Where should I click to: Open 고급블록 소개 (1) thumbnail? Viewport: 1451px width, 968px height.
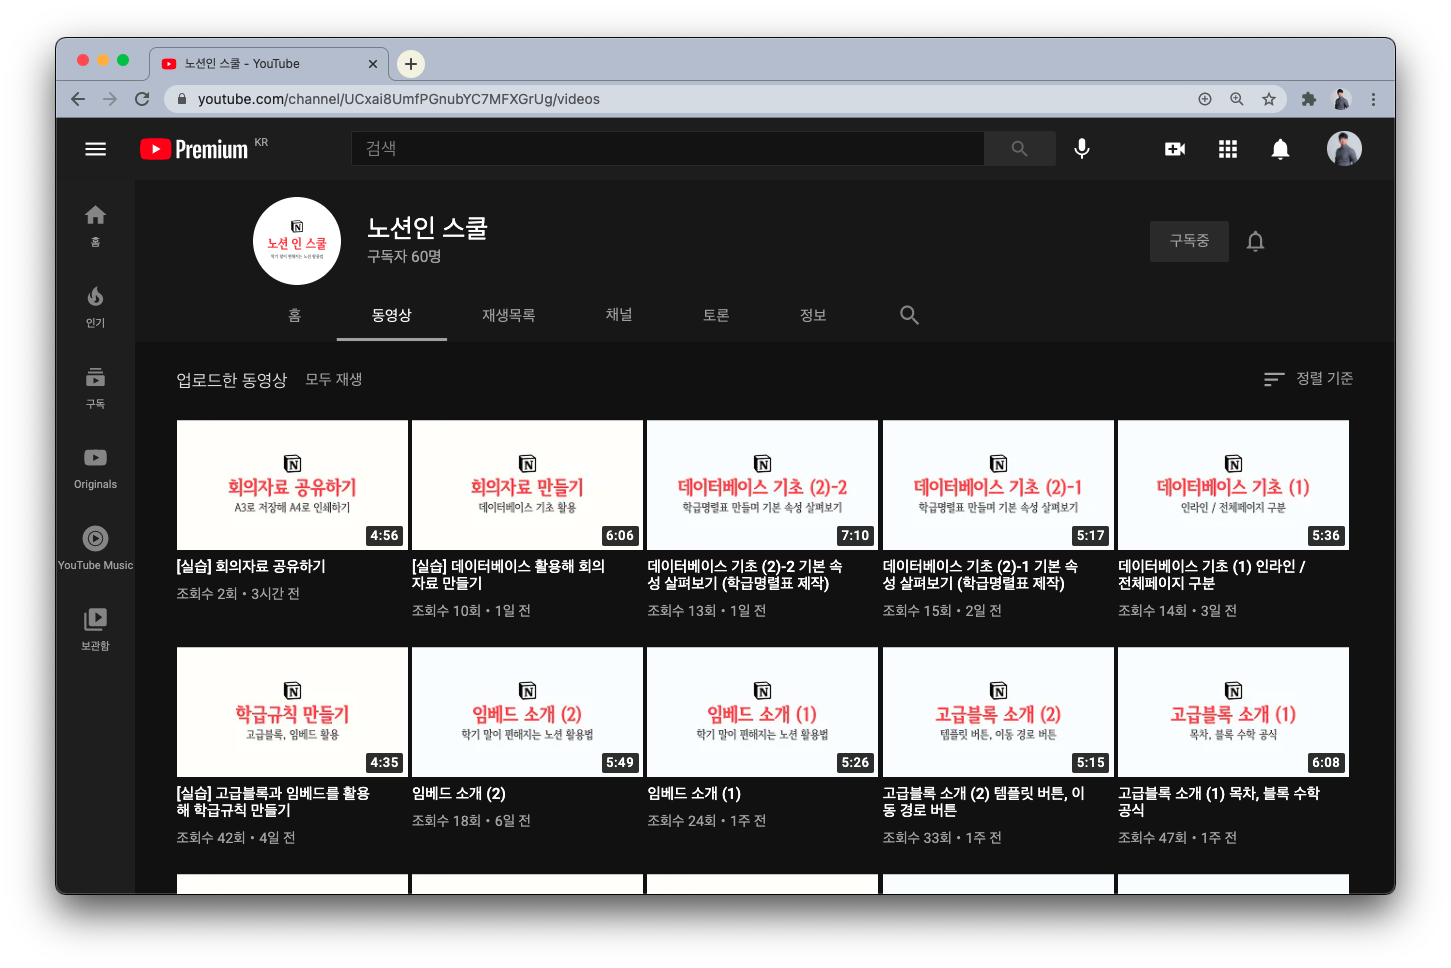click(1233, 712)
